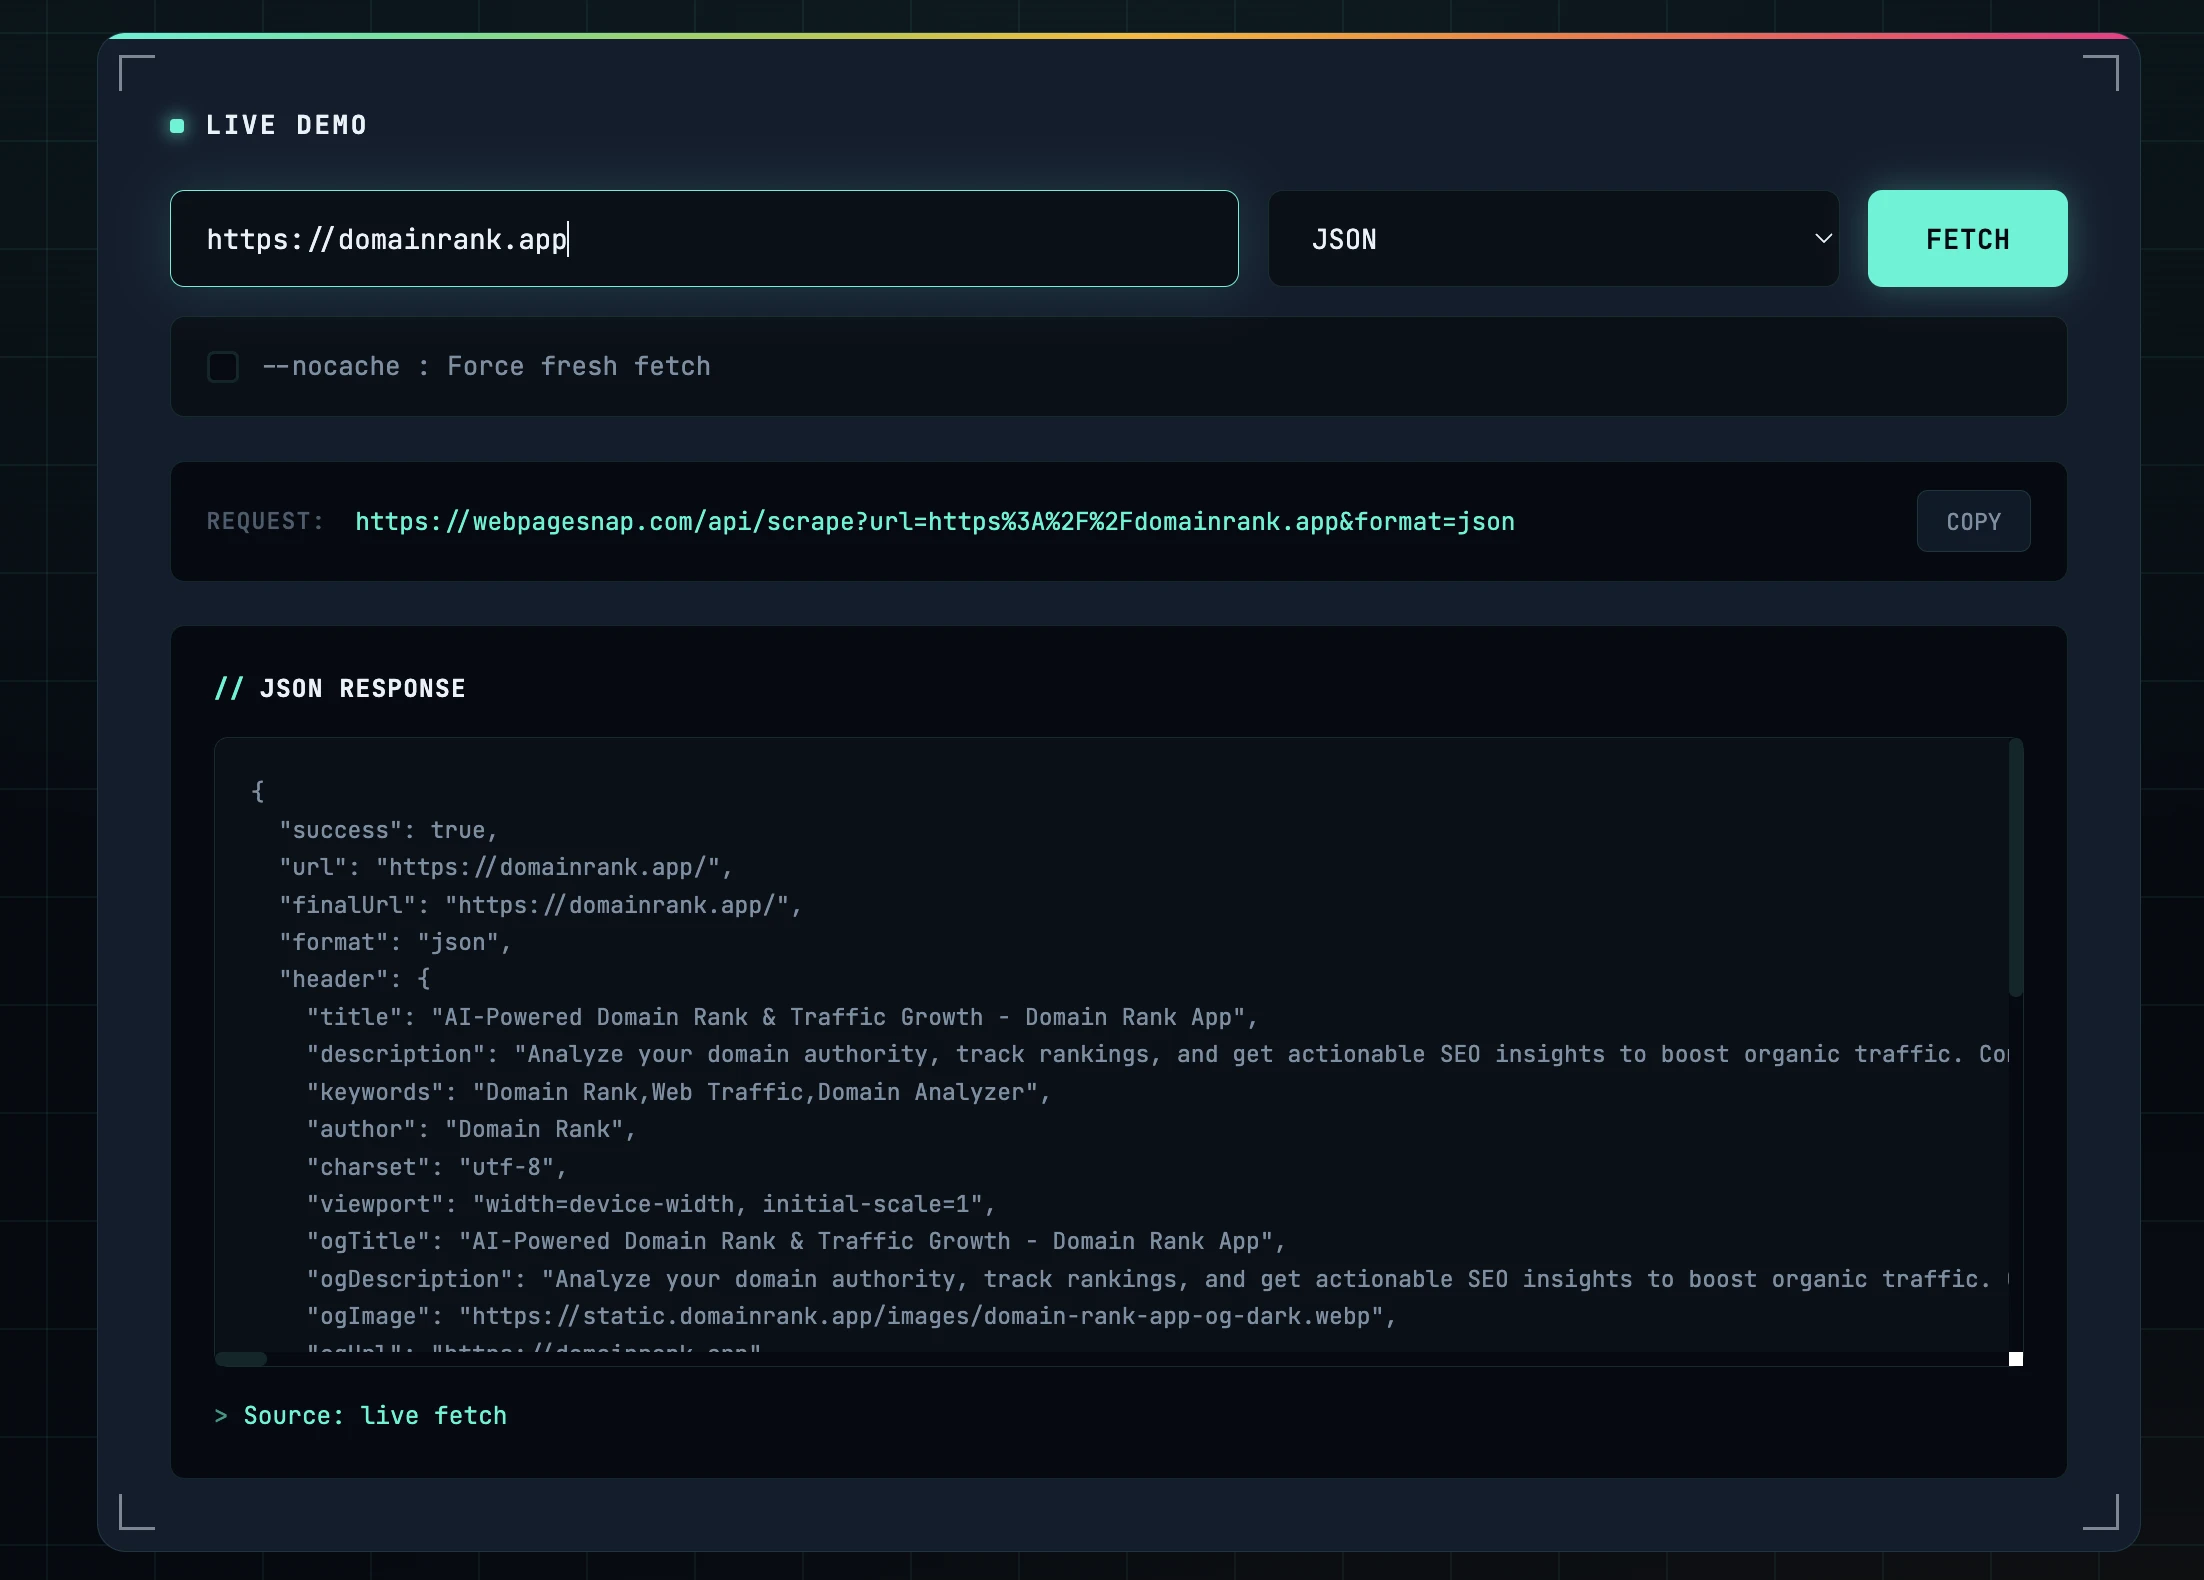Enable the --nocache force fresh fetch option

[222, 367]
